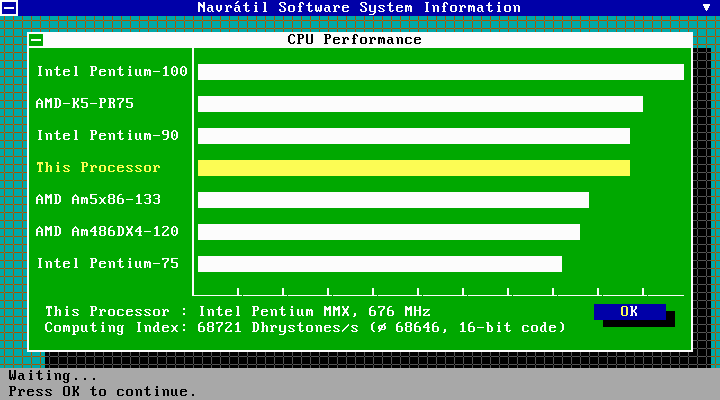This screenshot has width=720, height=400.
Task: Click the Intel Pentium-100 performance bar
Action: 441,72
